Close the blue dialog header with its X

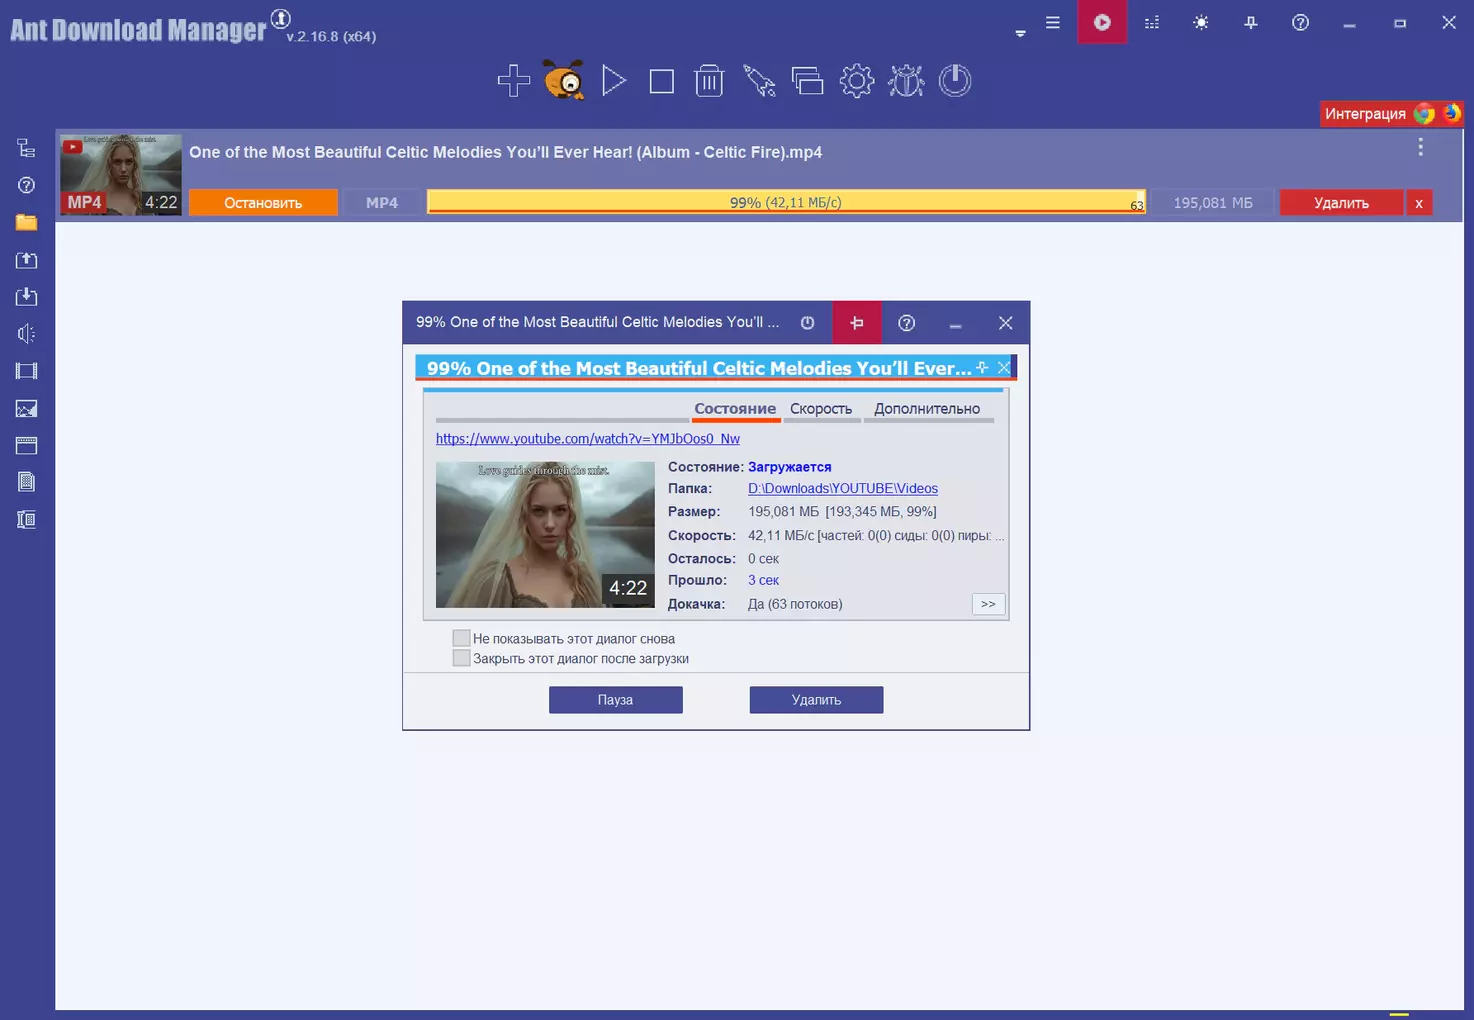[1004, 368]
